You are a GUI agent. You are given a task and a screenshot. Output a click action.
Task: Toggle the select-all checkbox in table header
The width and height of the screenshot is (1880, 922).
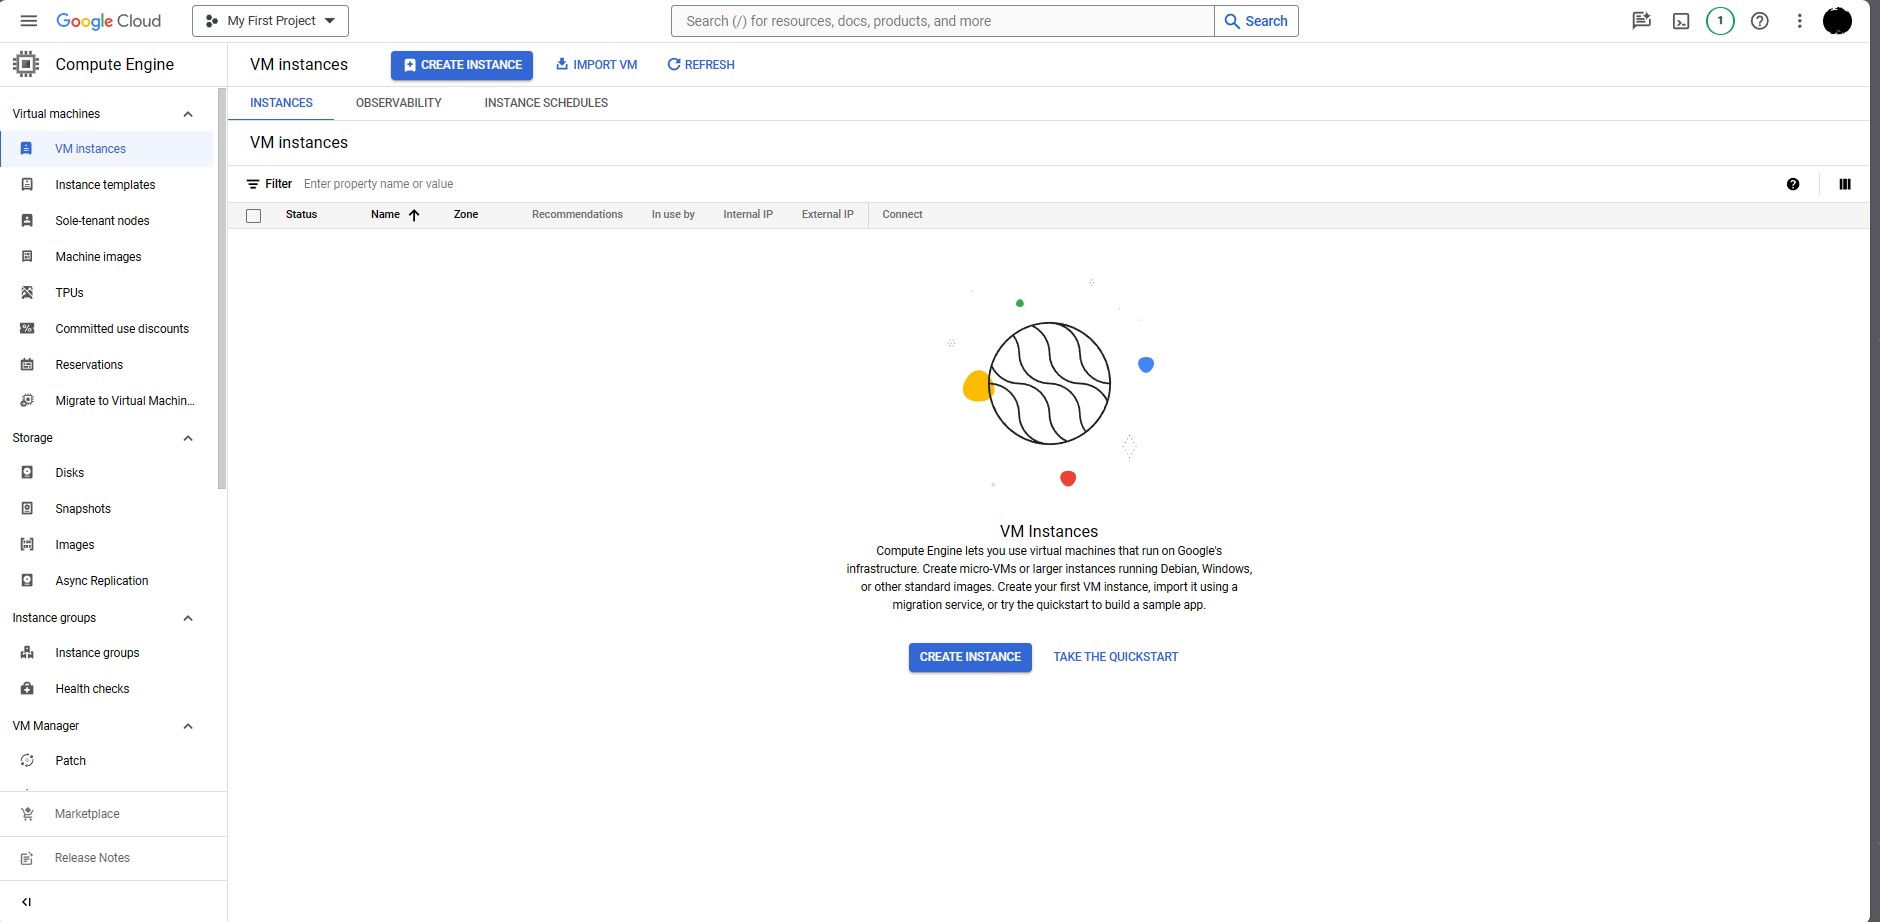pyautogui.click(x=254, y=216)
